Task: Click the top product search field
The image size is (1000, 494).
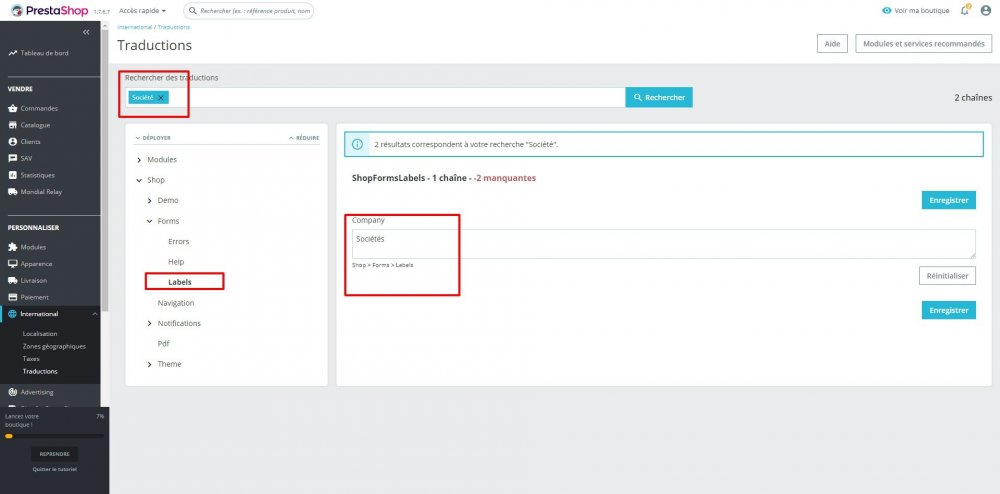Action: (249, 11)
